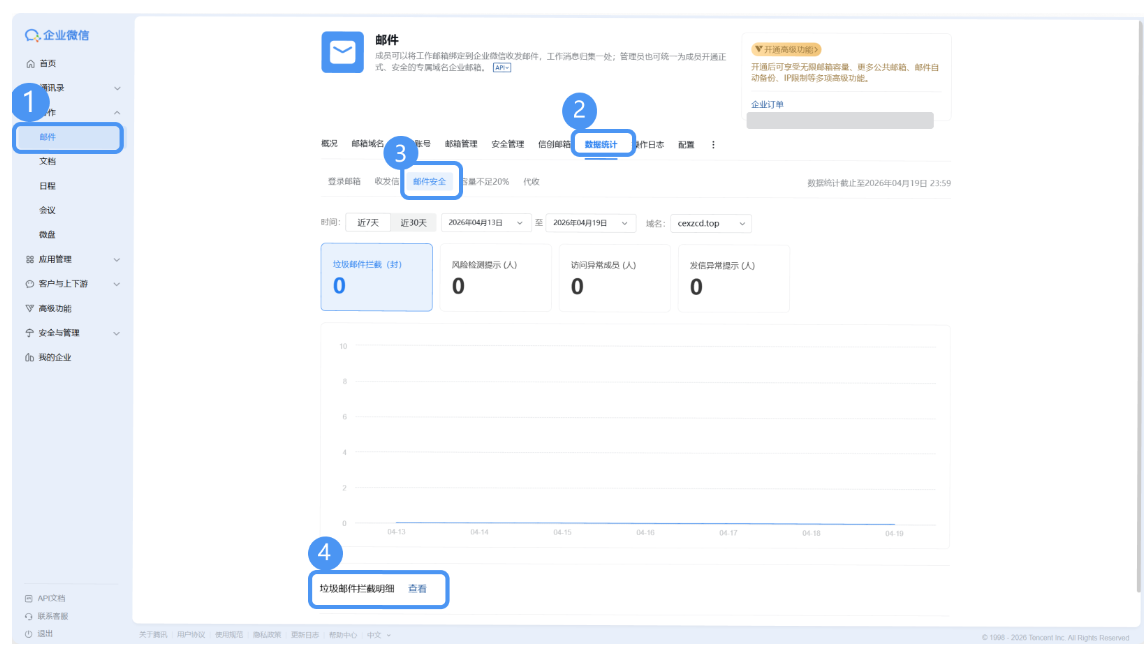Open 日程 in the sidebar

47,186
